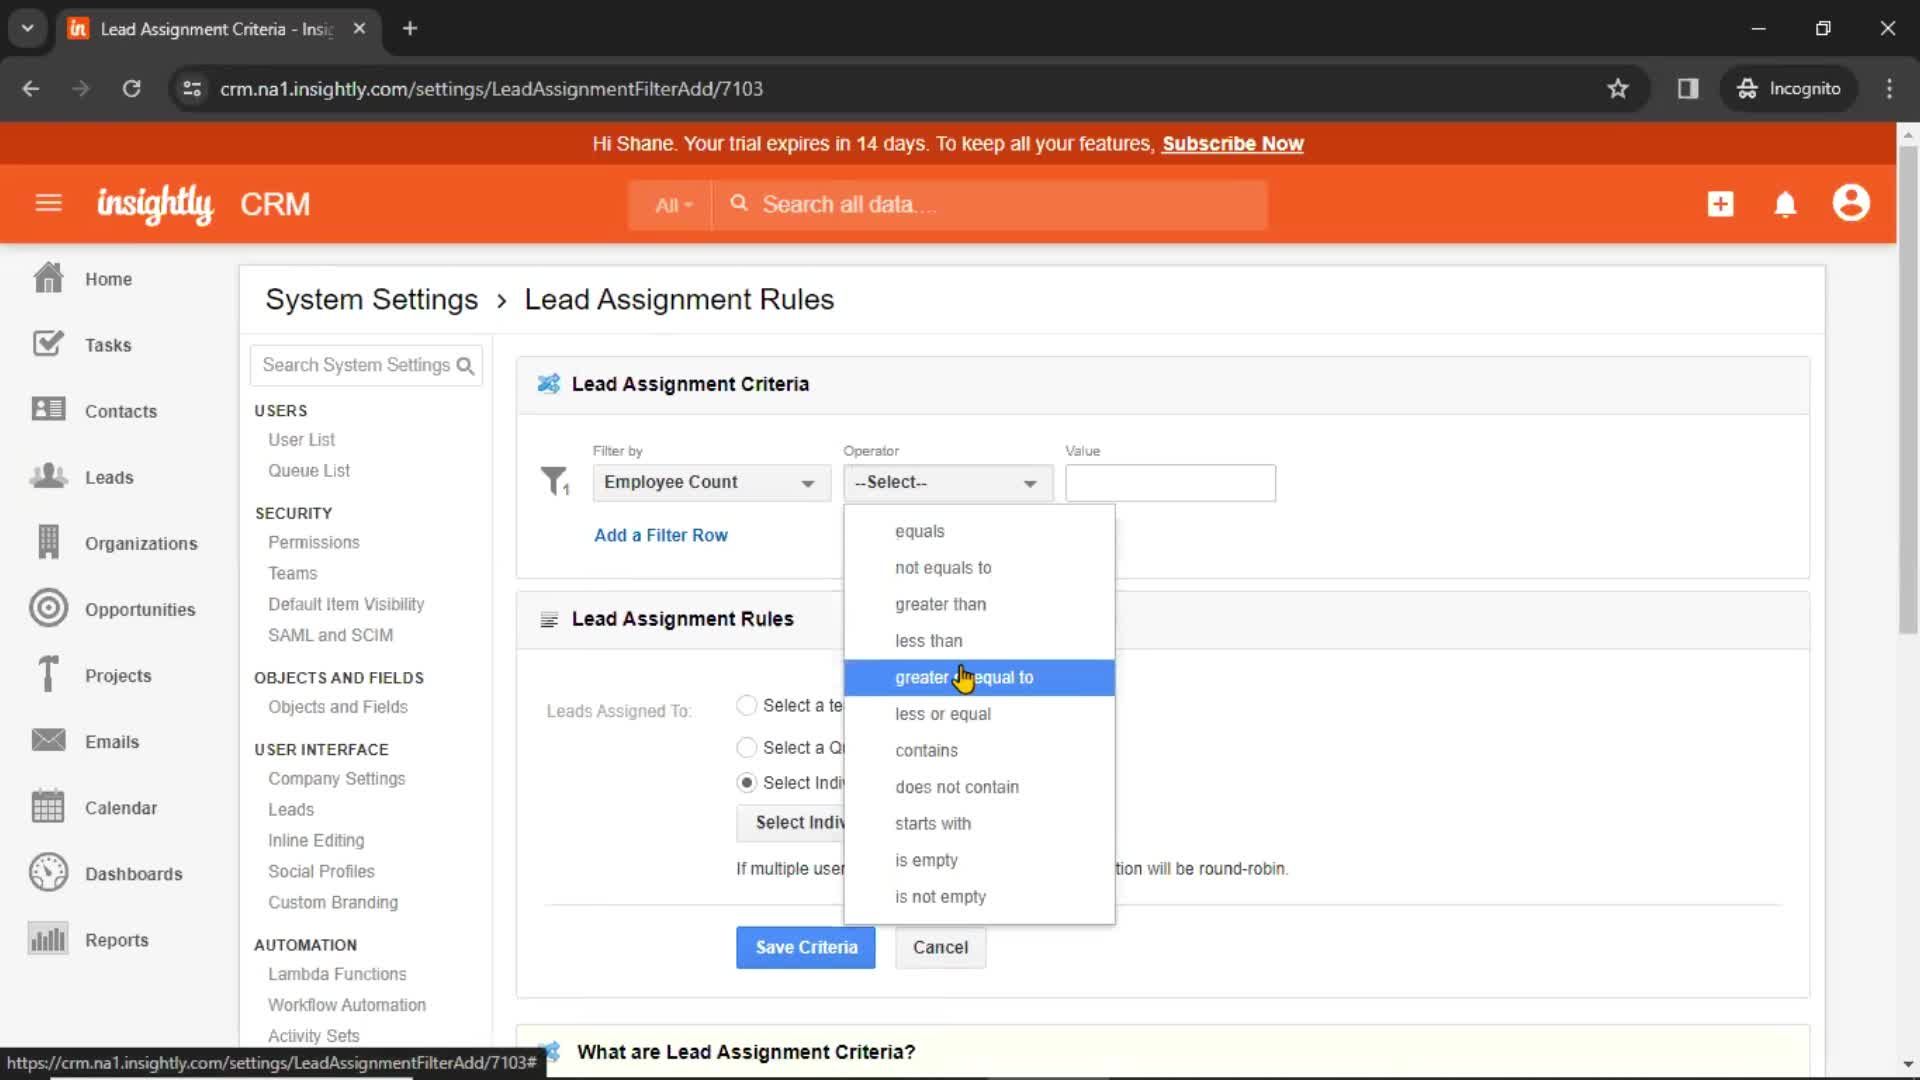Choose 'is not empty' operator option
The image size is (1920, 1080).
pos(979,897)
